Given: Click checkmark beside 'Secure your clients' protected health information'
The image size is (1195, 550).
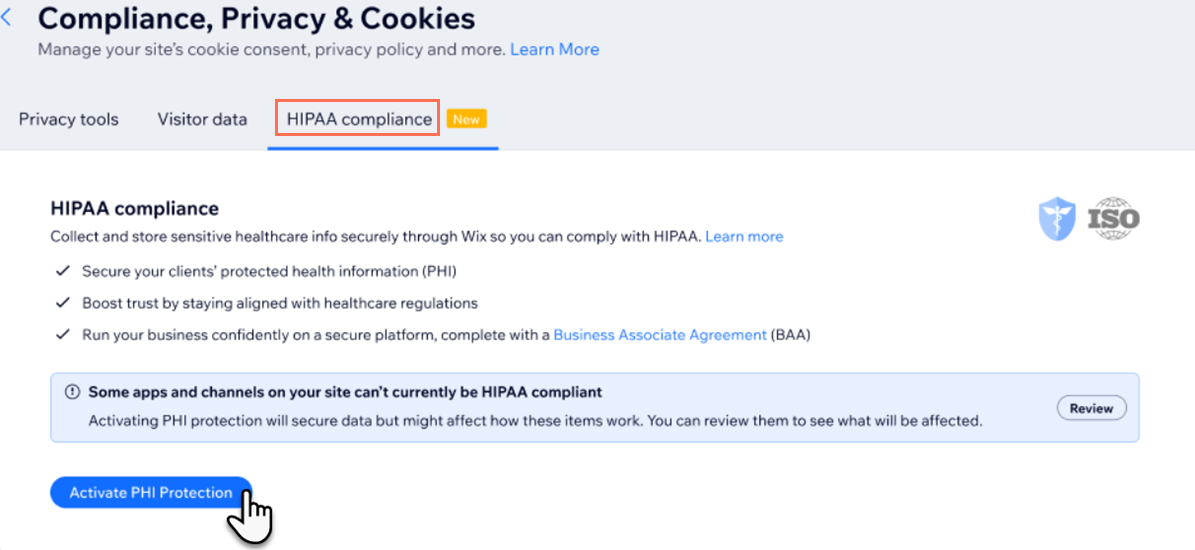Looking at the screenshot, I should click(63, 271).
